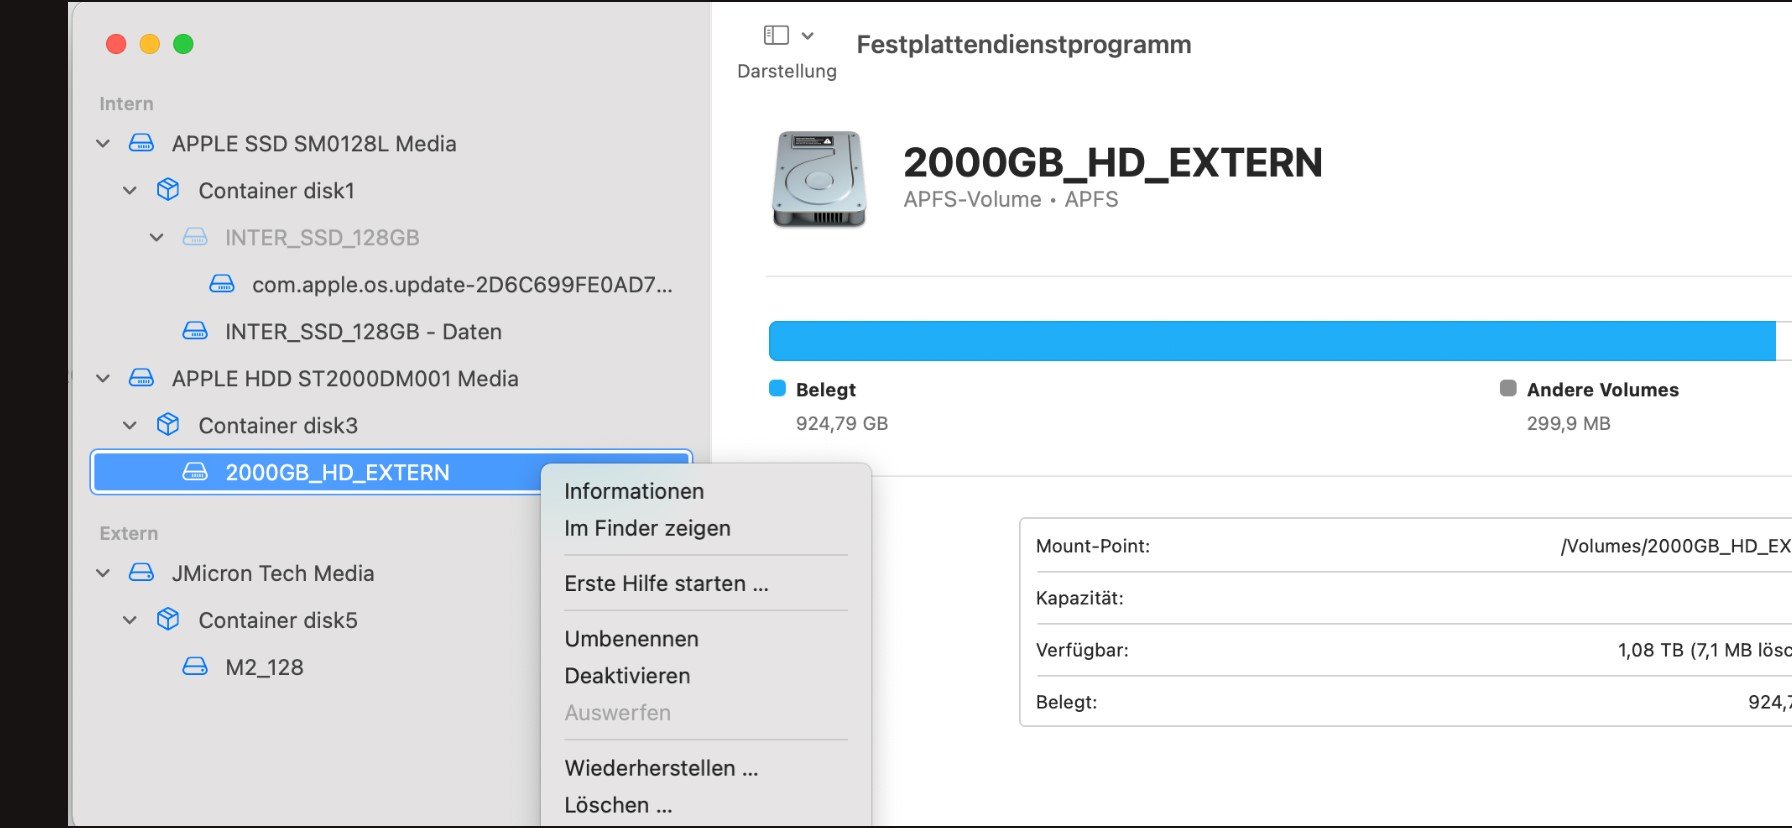Click the INTER_SSD_128GB volume icon
Viewport: 1792px width, 828px height.
tap(195, 237)
